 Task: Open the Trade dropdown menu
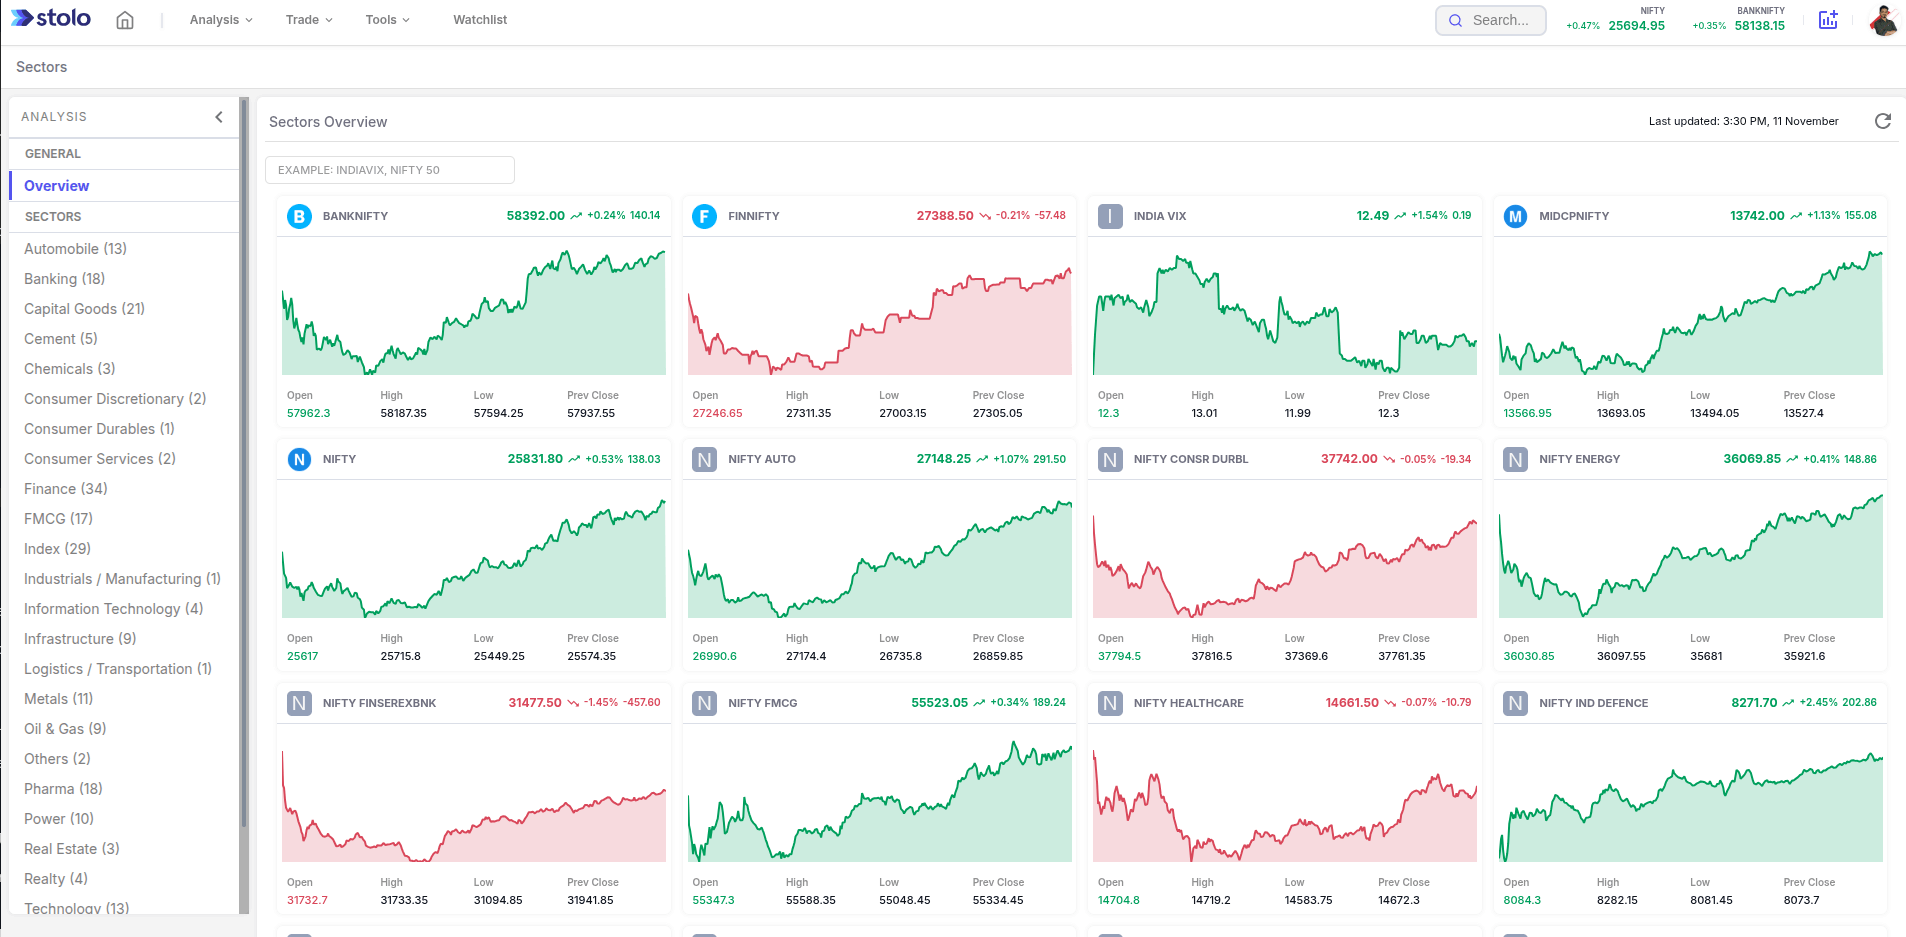[x=309, y=20]
